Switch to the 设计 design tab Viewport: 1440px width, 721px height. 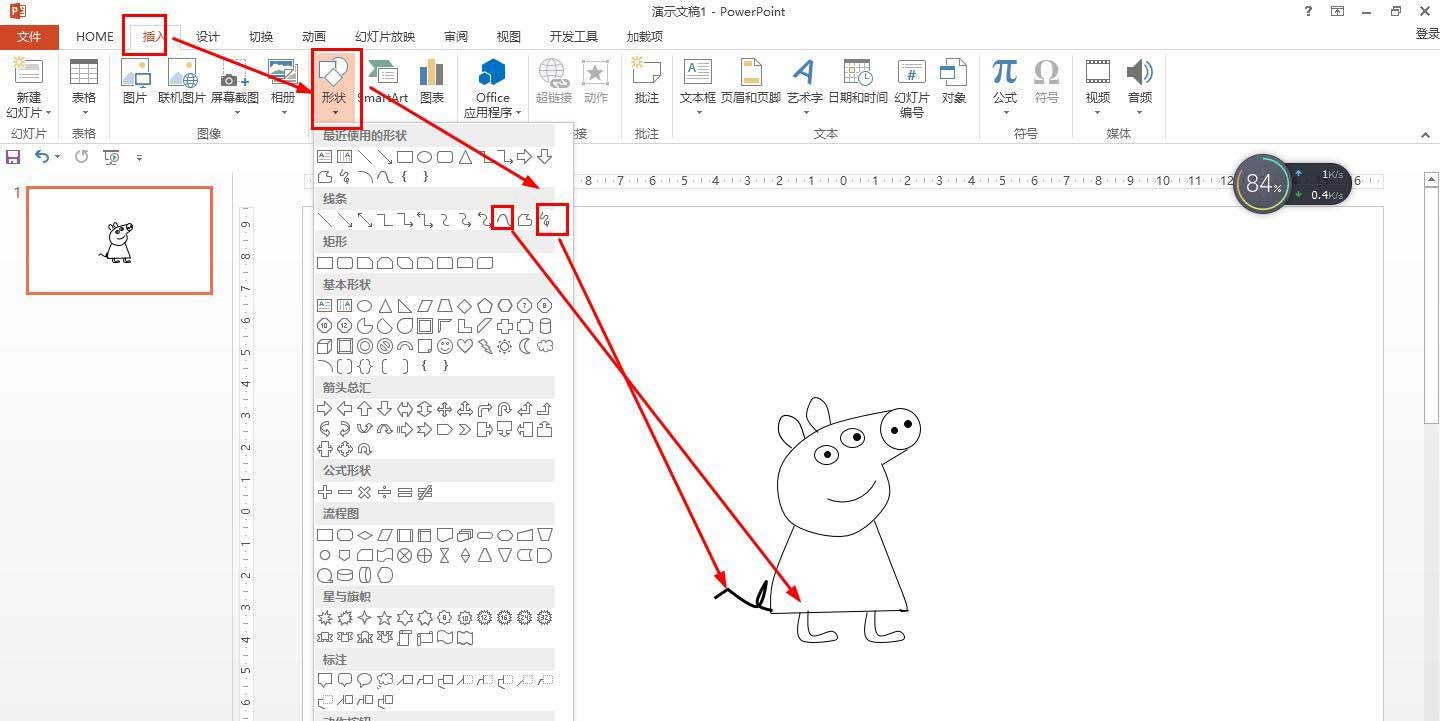[208, 37]
